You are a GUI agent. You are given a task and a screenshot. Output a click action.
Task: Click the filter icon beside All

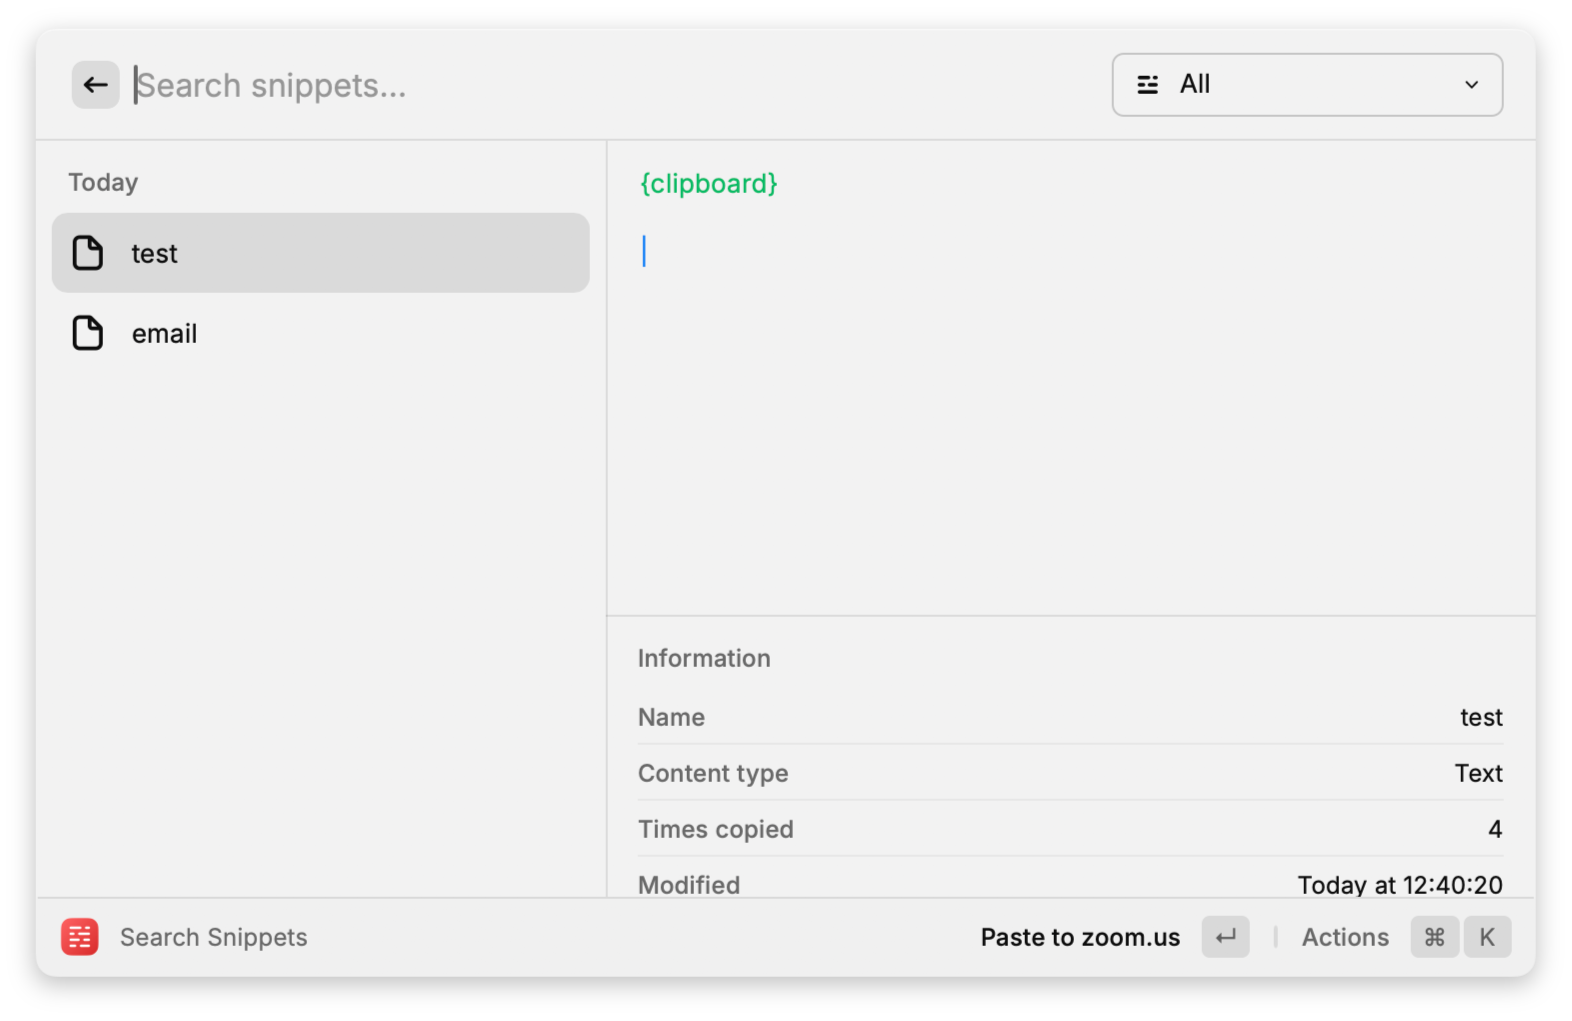pos(1147,85)
